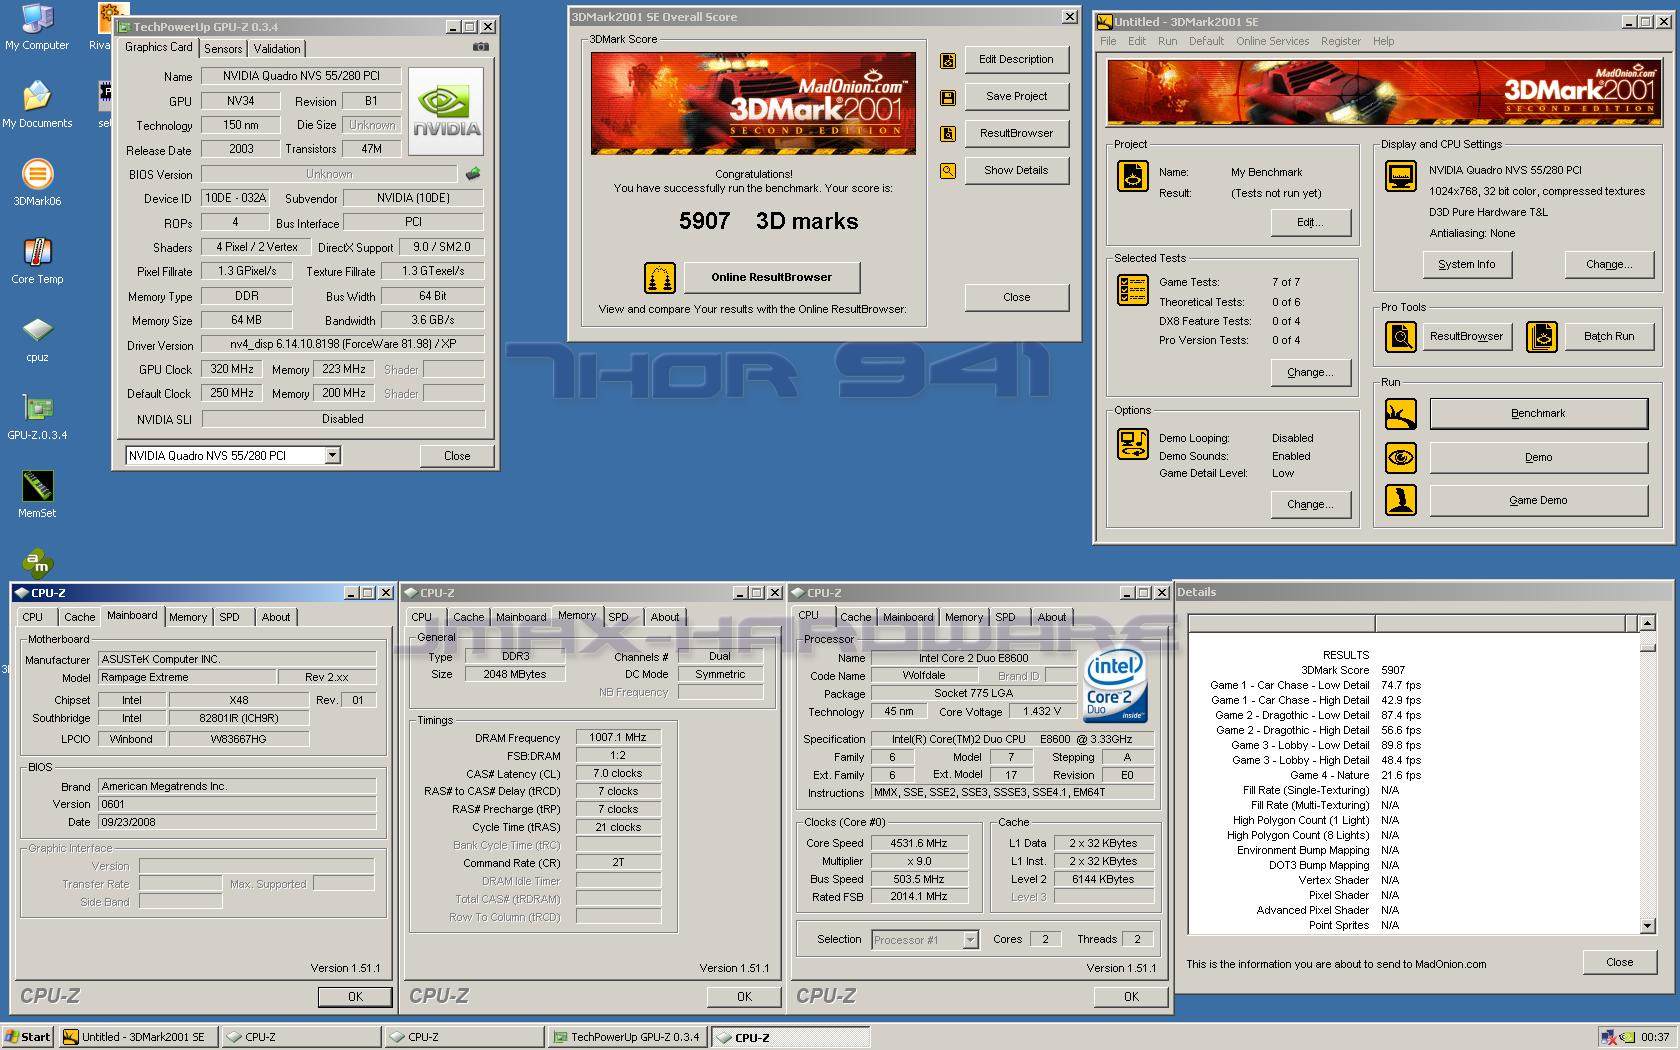Click Start button on taskbar
The image size is (1680, 1050).
pyautogui.click(x=28, y=1037)
